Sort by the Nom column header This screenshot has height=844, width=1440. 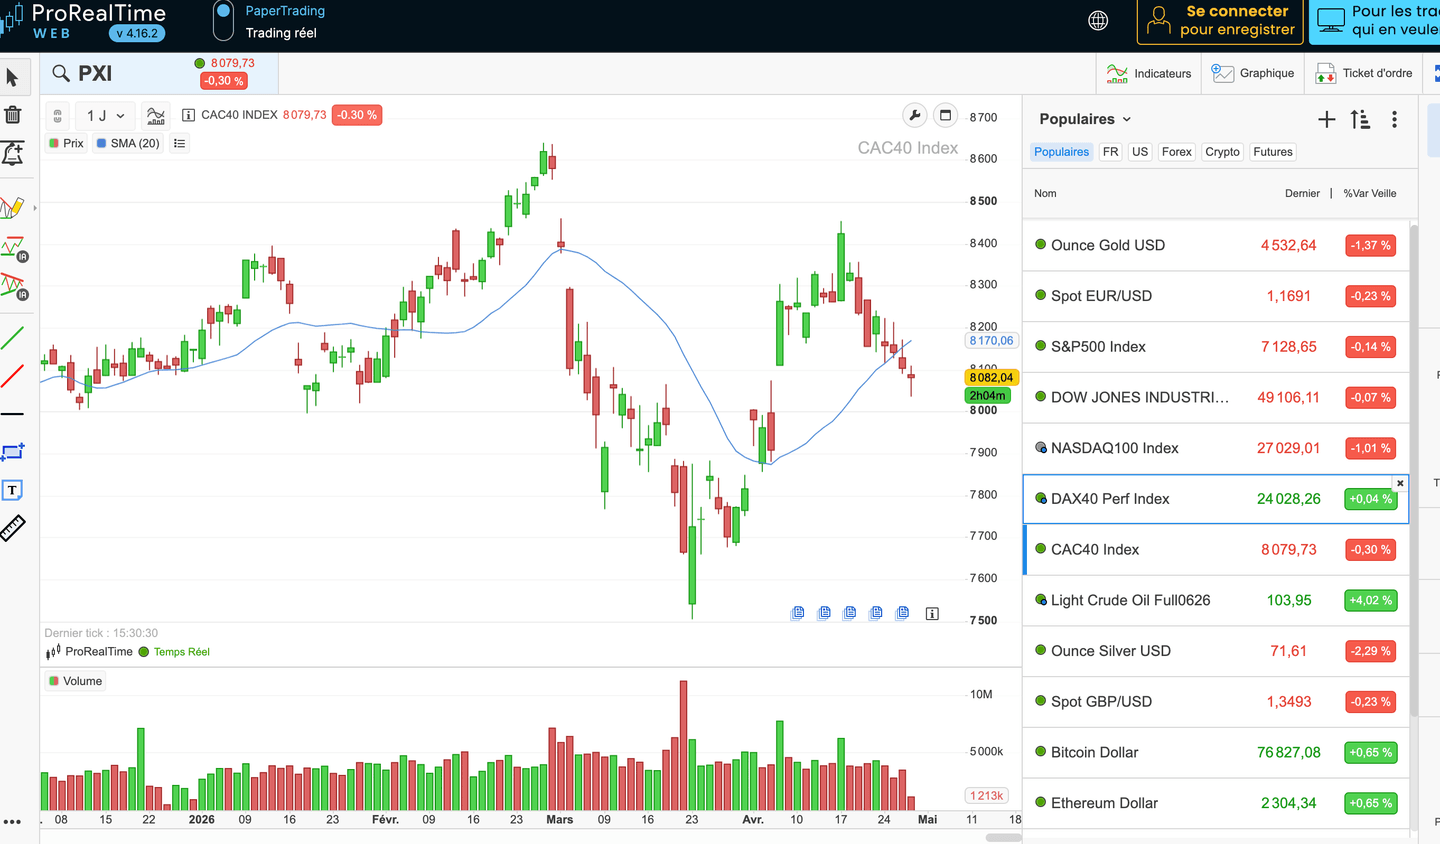tap(1045, 193)
